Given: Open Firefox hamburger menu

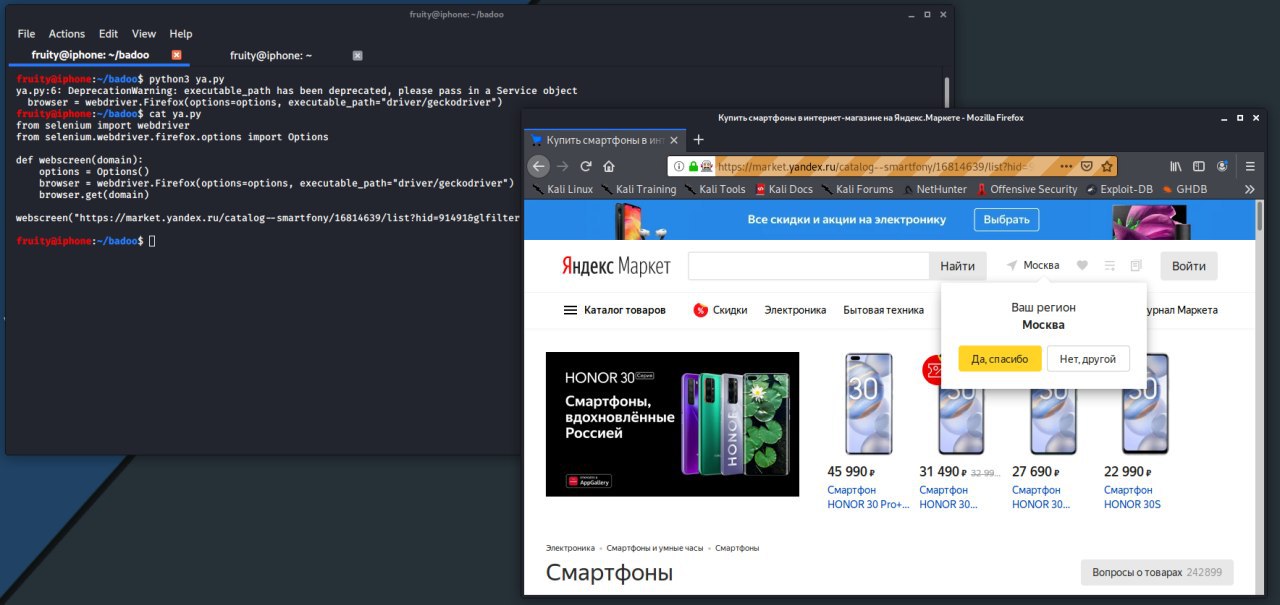Looking at the screenshot, I should pos(1250,166).
